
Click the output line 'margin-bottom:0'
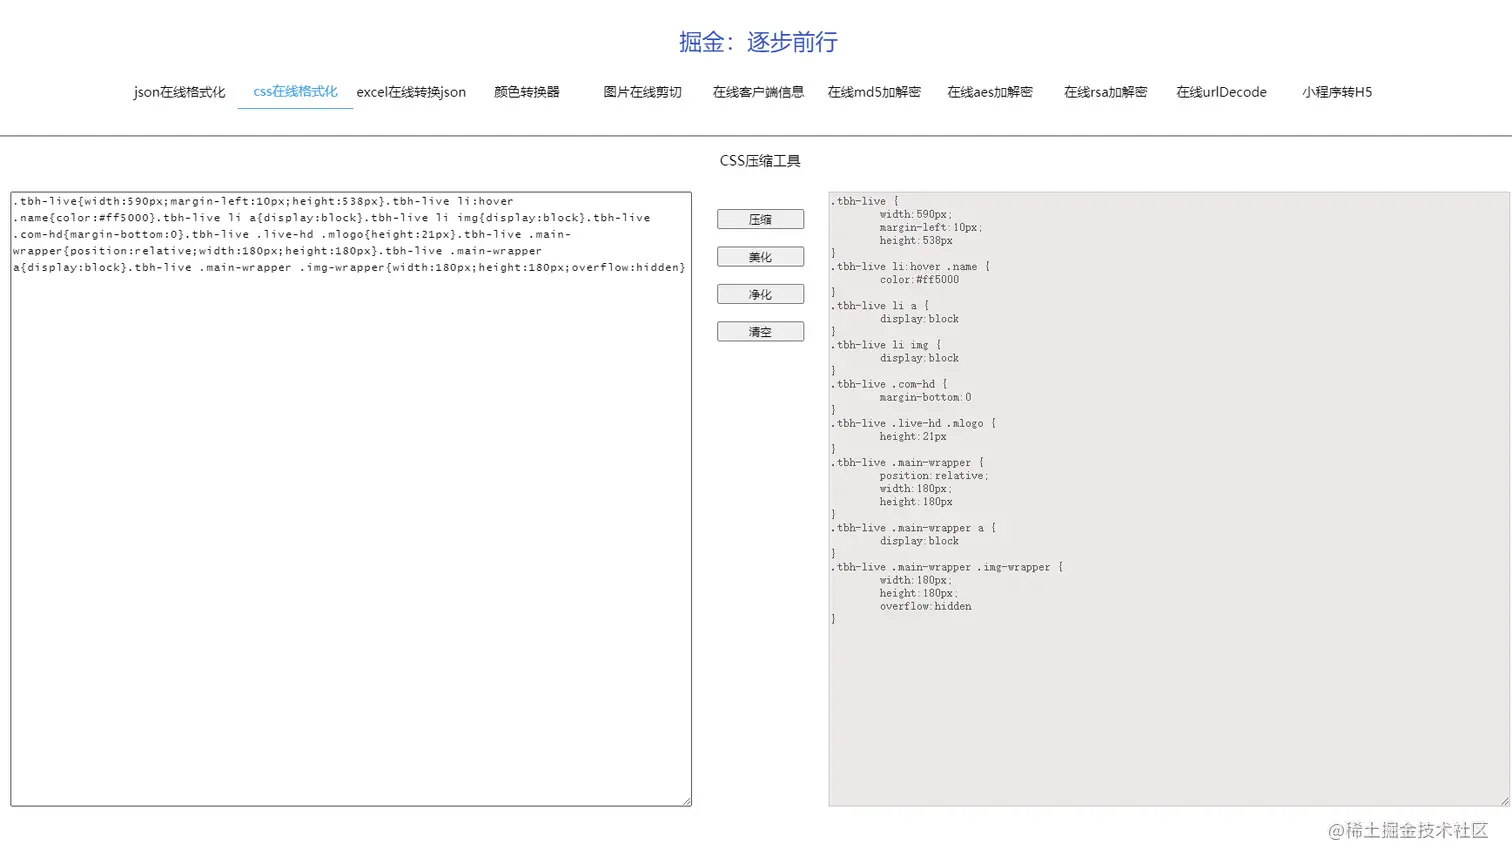click(x=925, y=397)
